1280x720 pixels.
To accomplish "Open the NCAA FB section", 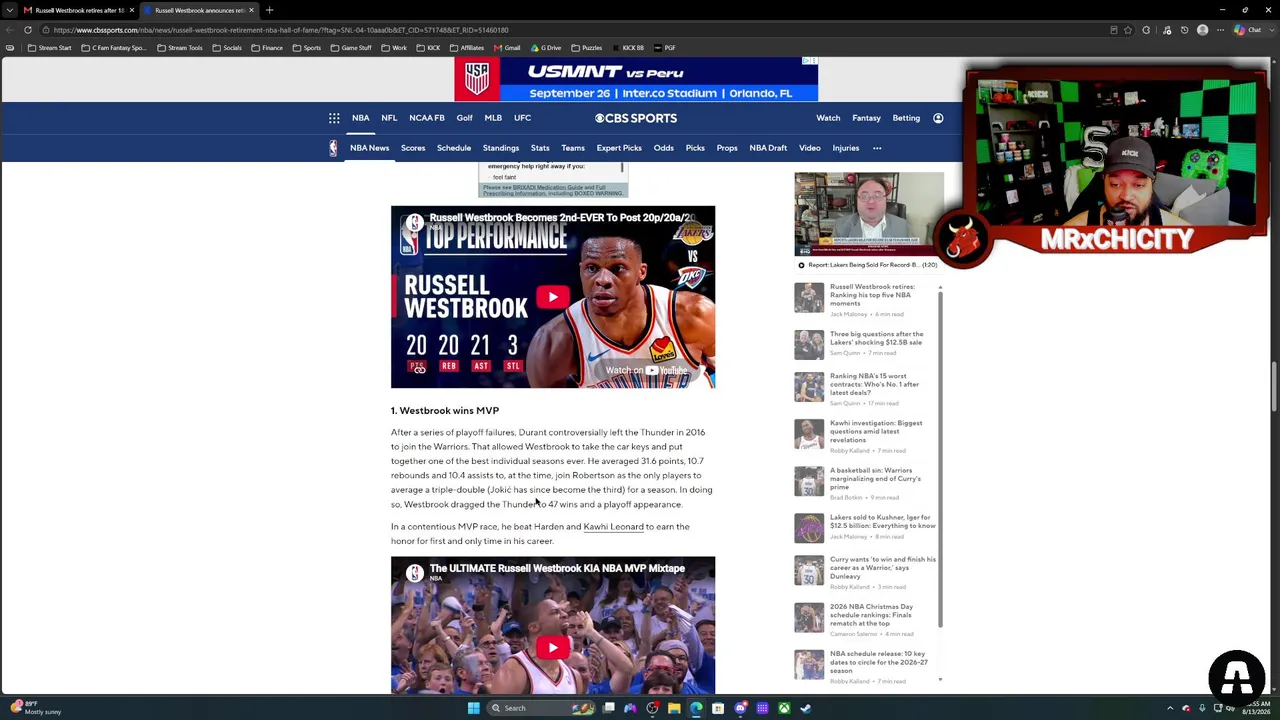I will (x=426, y=118).
